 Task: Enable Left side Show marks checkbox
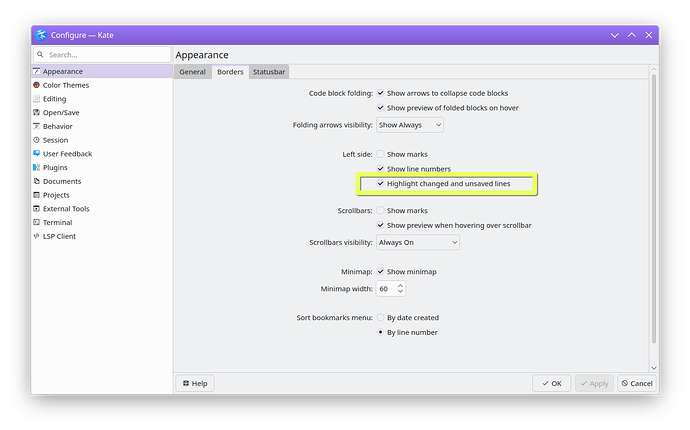(x=381, y=154)
